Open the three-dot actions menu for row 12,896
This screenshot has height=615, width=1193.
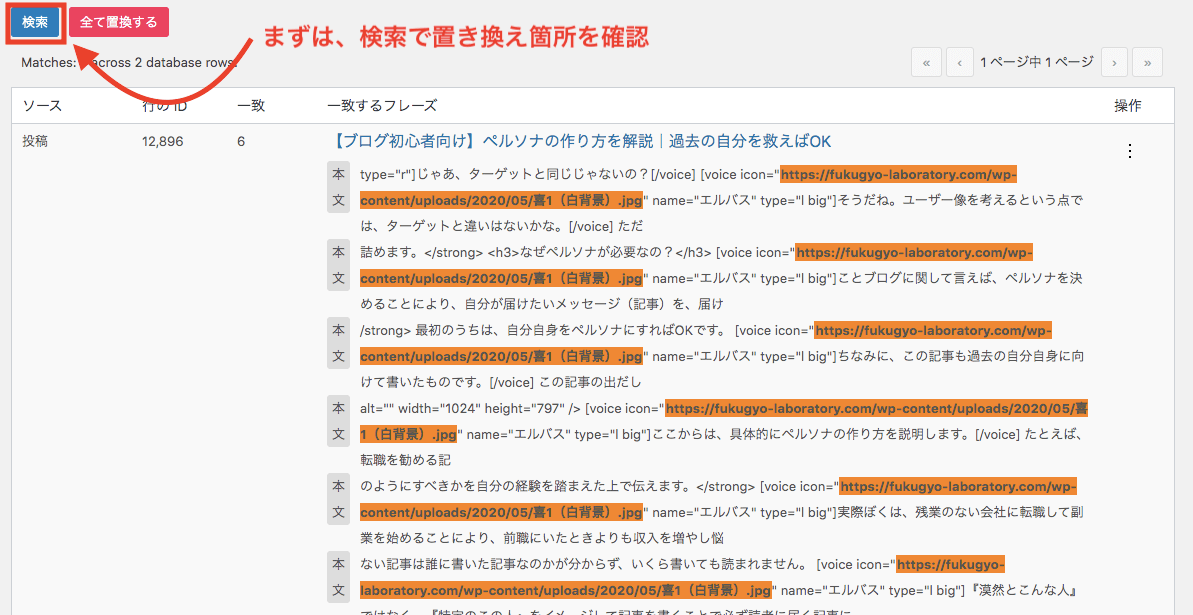[x=1130, y=151]
